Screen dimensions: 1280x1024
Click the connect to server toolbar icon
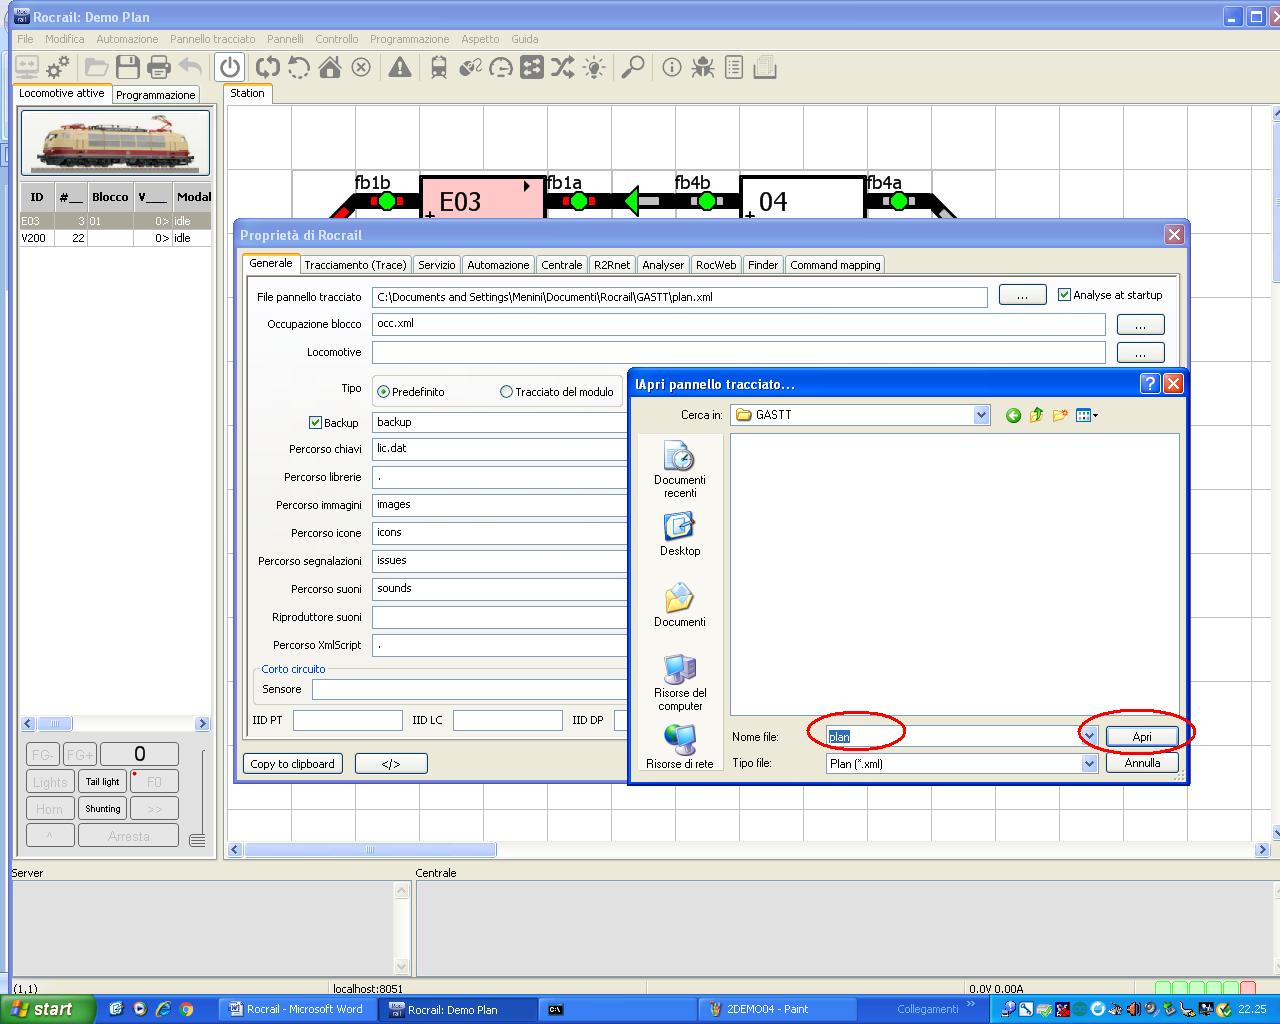[x=27, y=67]
